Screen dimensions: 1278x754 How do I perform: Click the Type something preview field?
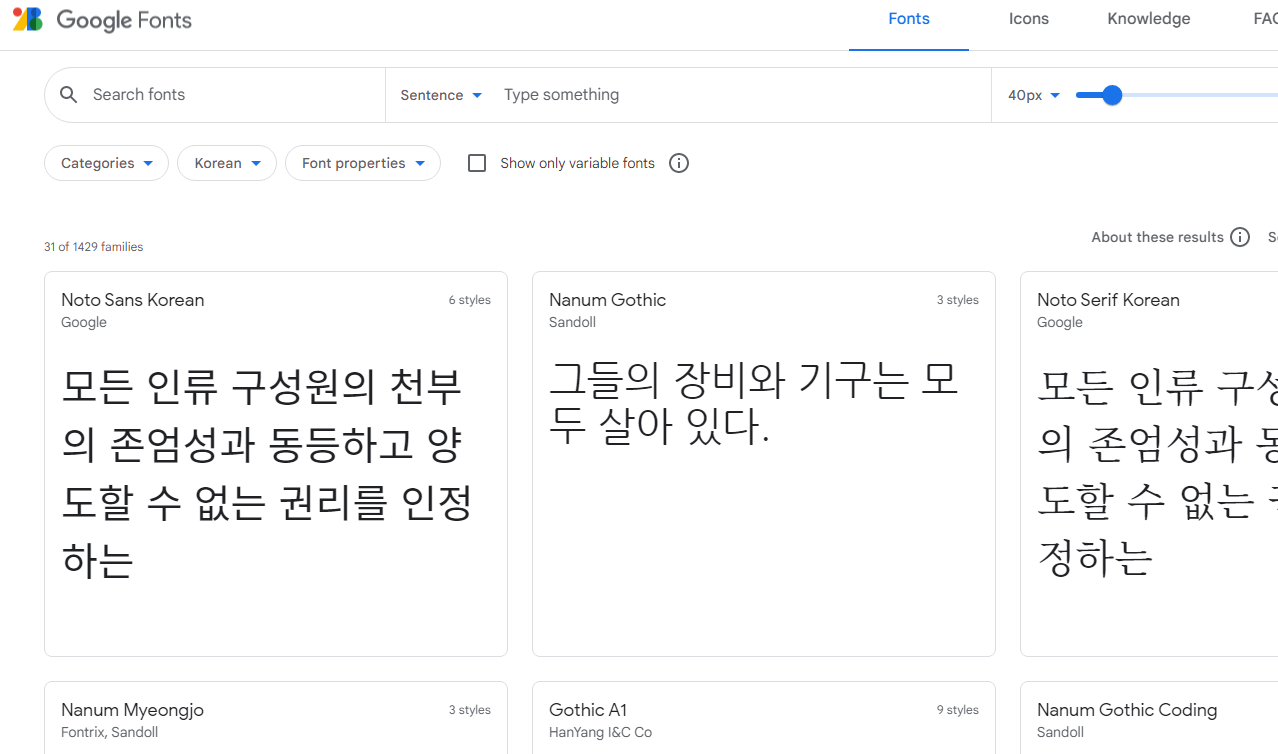[740, 95]
